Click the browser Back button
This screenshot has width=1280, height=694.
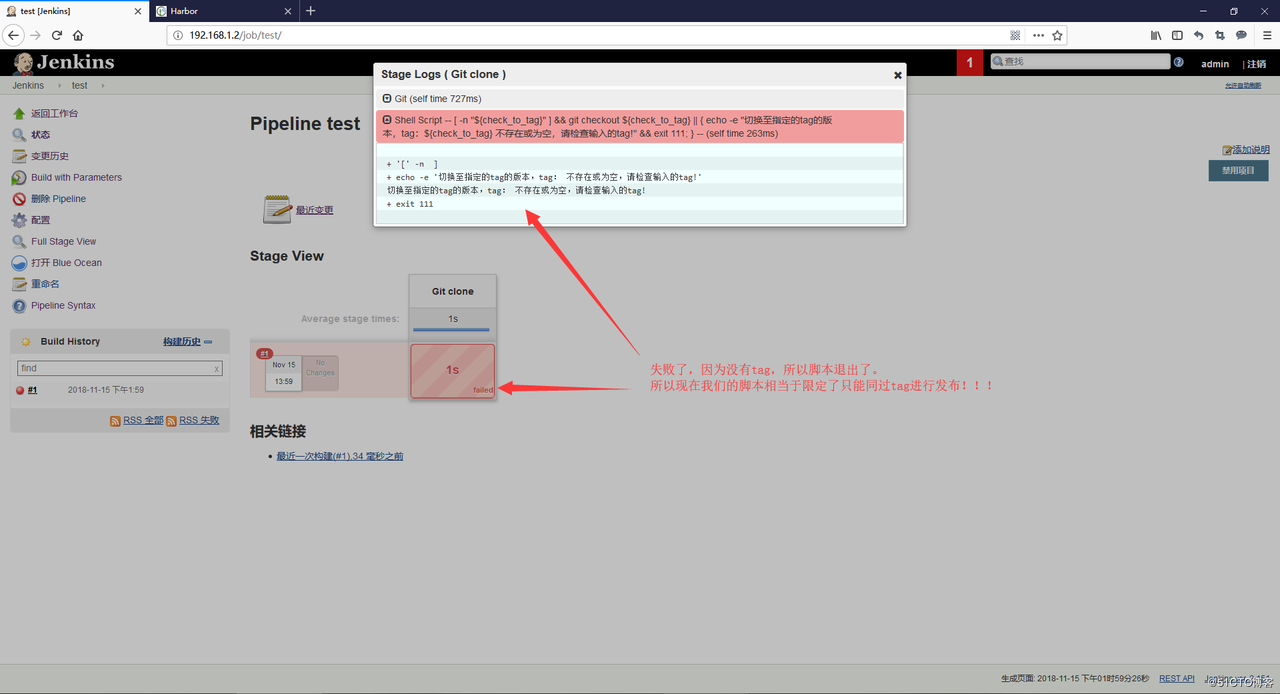(14, 35)
